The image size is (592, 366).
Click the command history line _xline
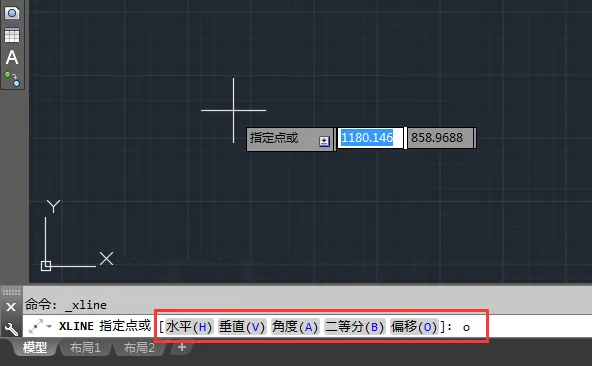pos(66,305)
